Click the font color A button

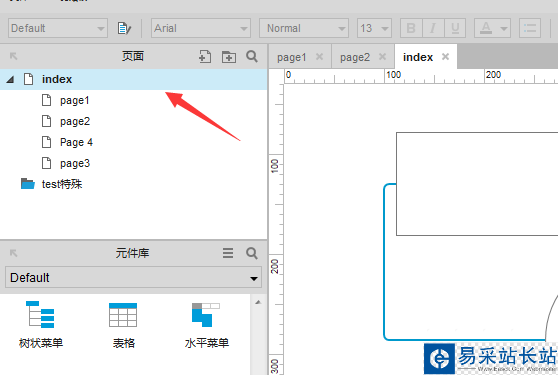[486, 28]
